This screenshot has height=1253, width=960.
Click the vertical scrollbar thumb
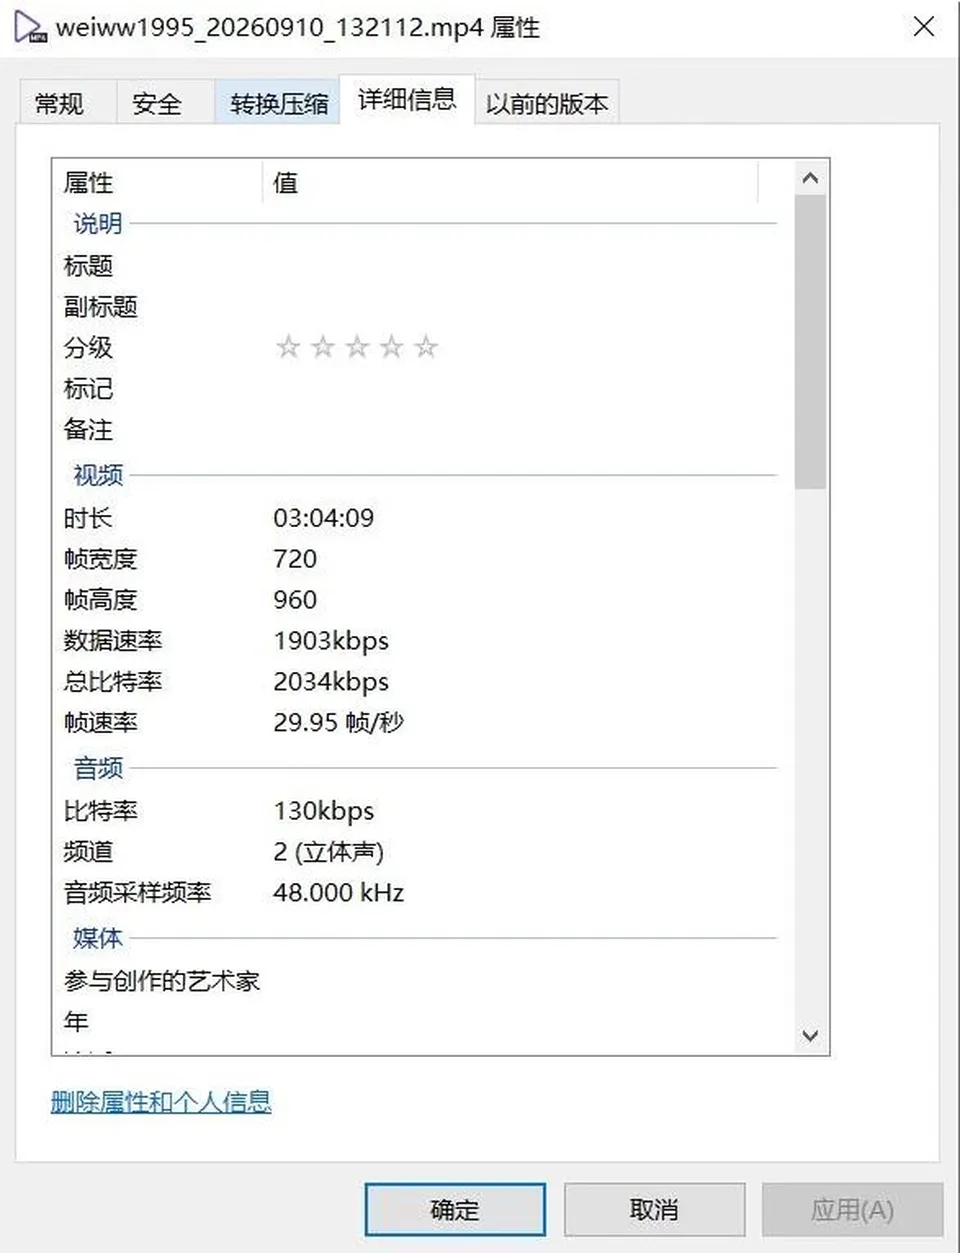810,342
